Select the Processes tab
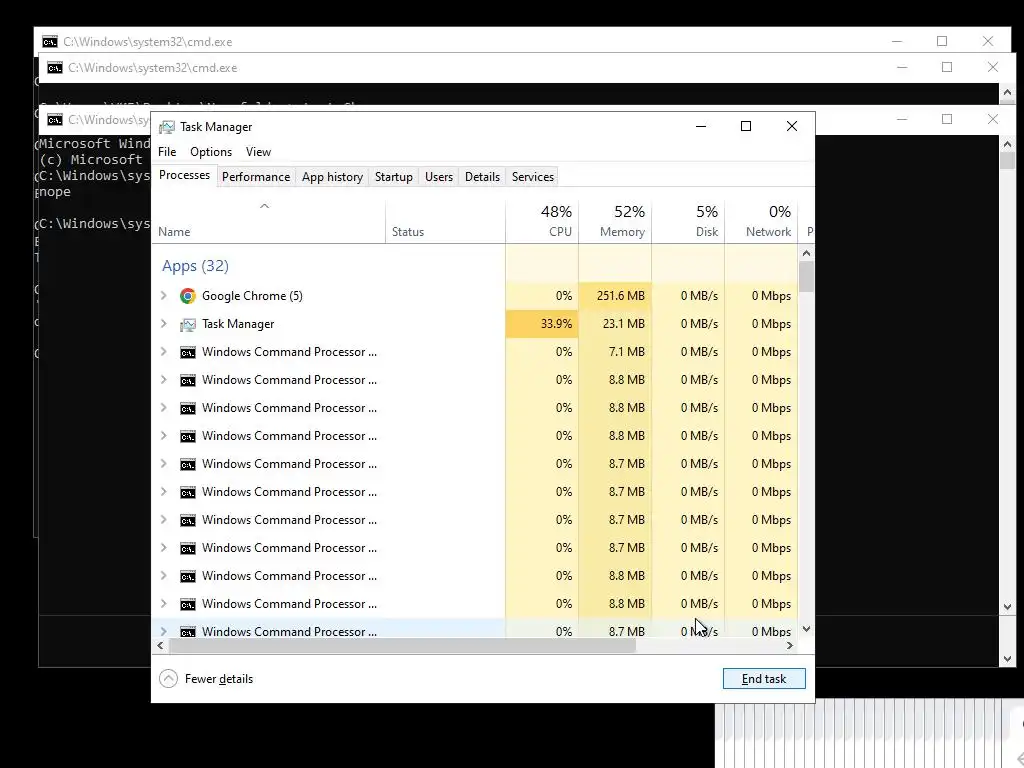Screen dimensions: 1024x768 [184, 175]
